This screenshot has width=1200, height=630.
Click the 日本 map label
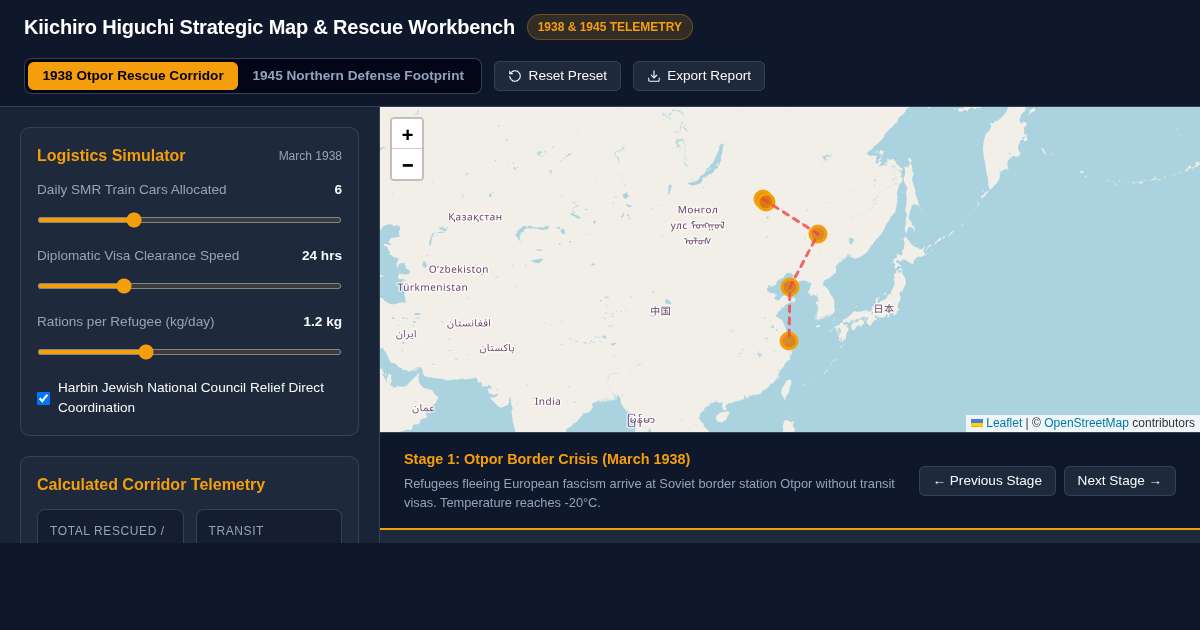(x=884, y=310)
